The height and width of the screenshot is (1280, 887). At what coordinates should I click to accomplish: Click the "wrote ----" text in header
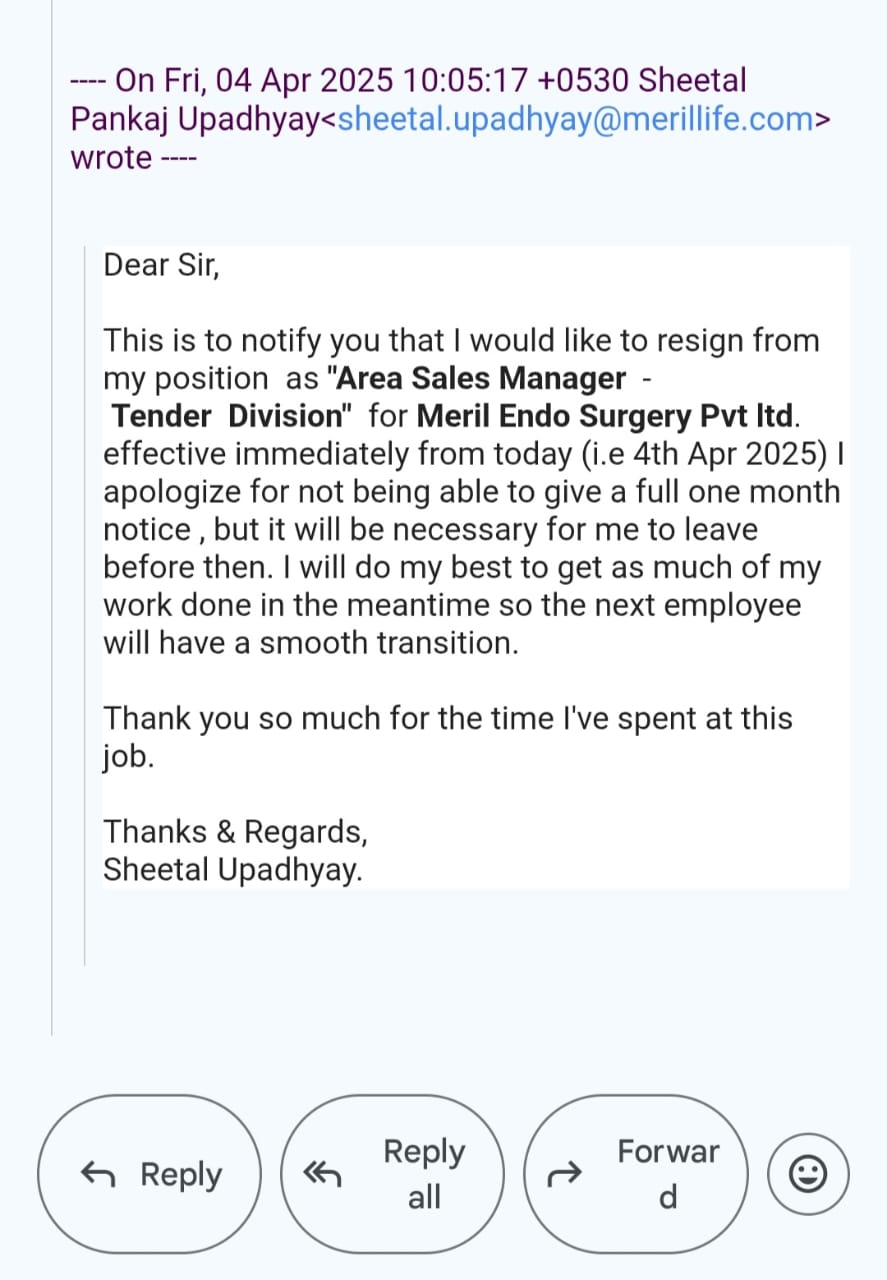pyautogui.click(x=133, y=157)
